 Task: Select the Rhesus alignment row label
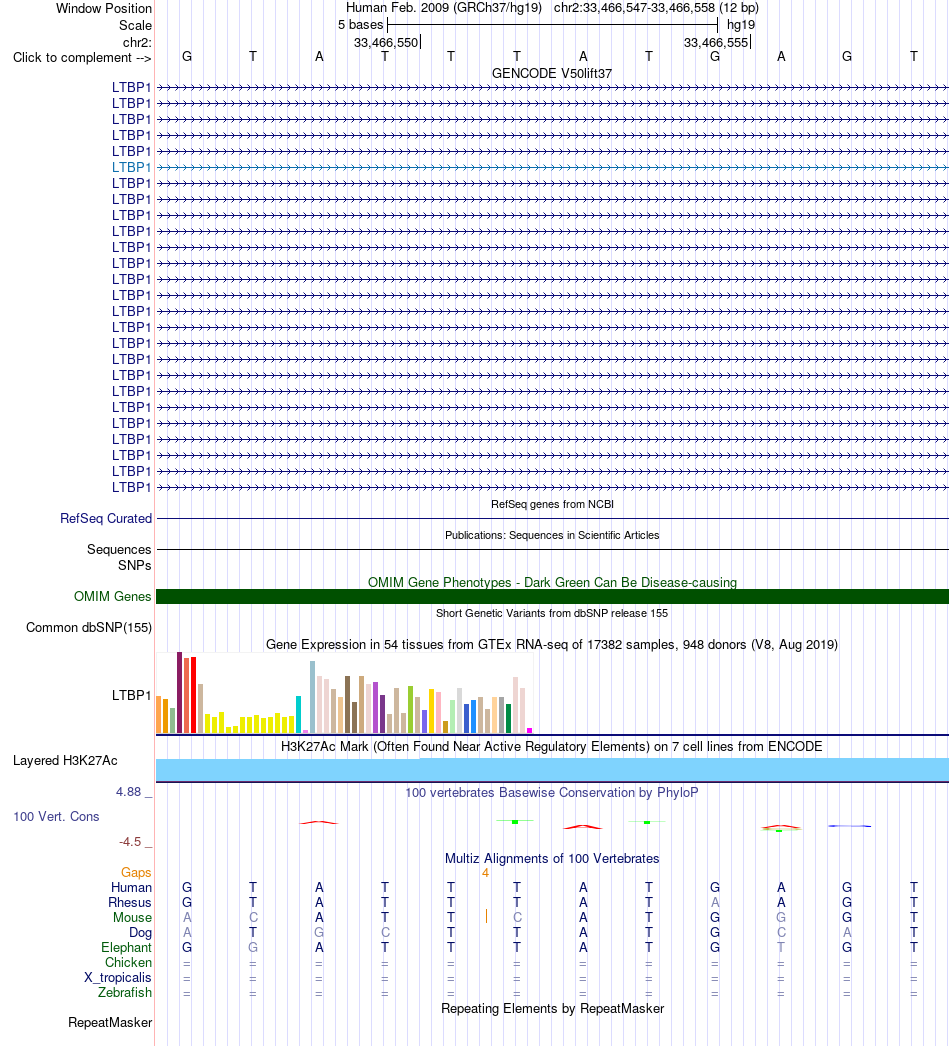pyautogui.click(x=130, y=903)
